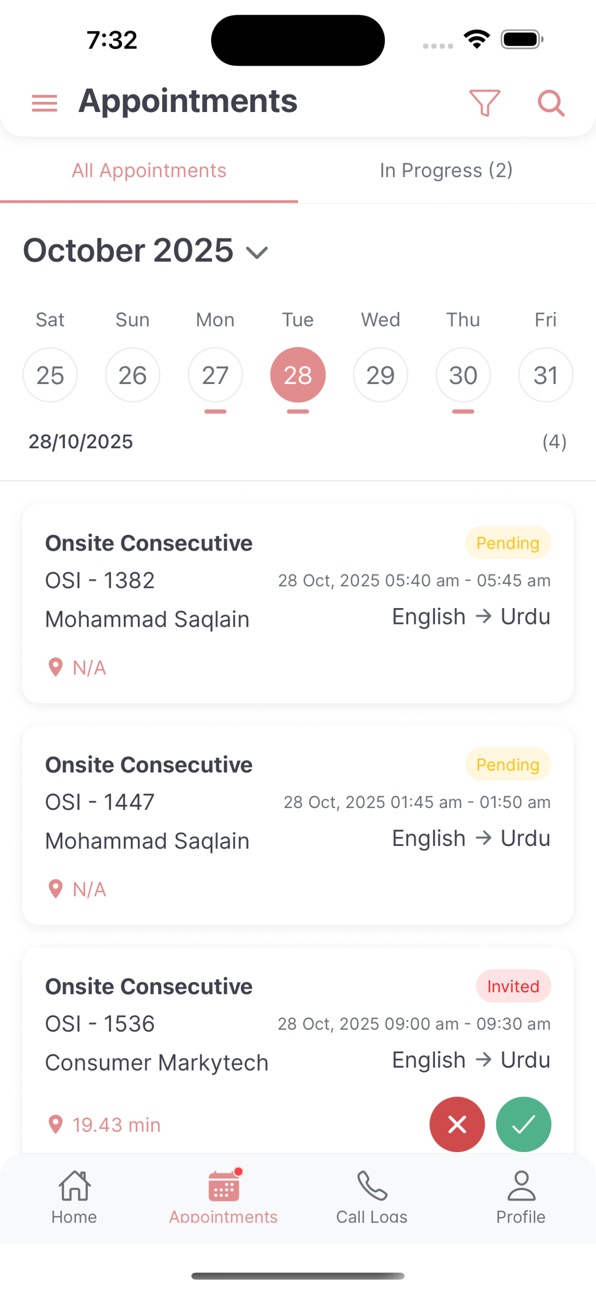596x1290 pixels.
Task: Expand the October 2025 month dropdown
Action: coord(257,252)
